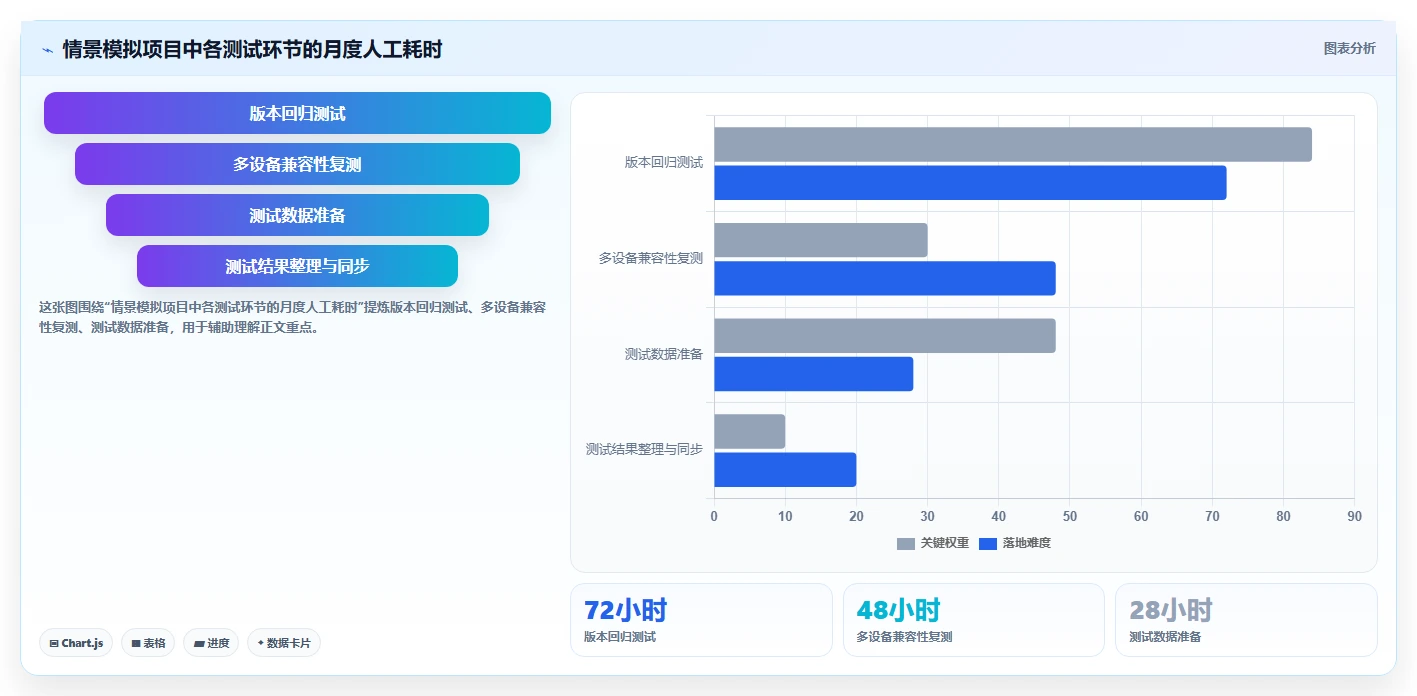Select the 测试数据准备 funnel stage
Image resolution: width=1417 pixels, height=696 pixels.
297,215
